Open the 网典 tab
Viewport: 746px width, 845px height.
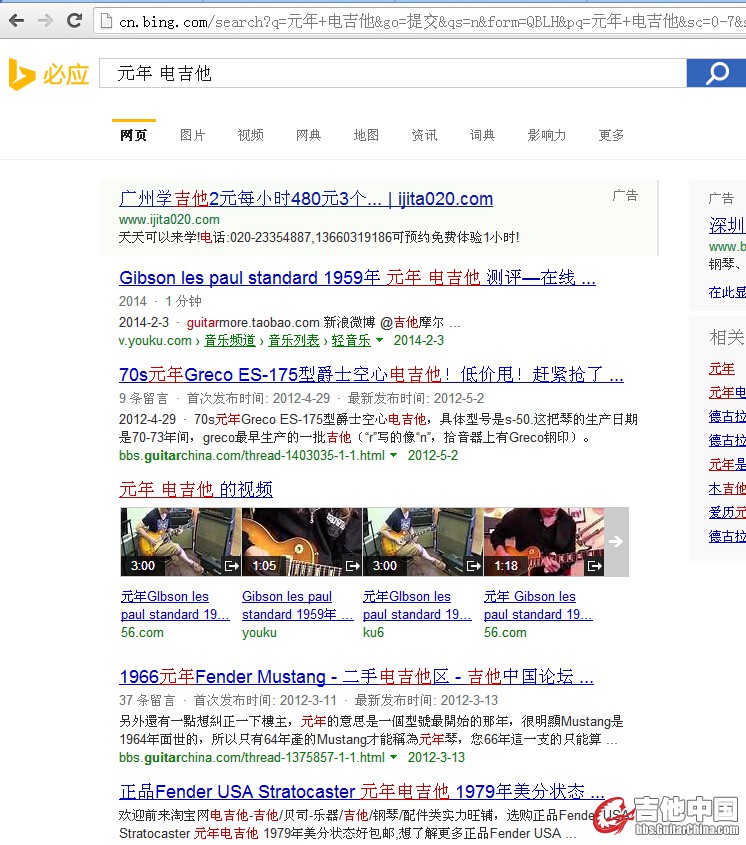[x=308, y=135]
